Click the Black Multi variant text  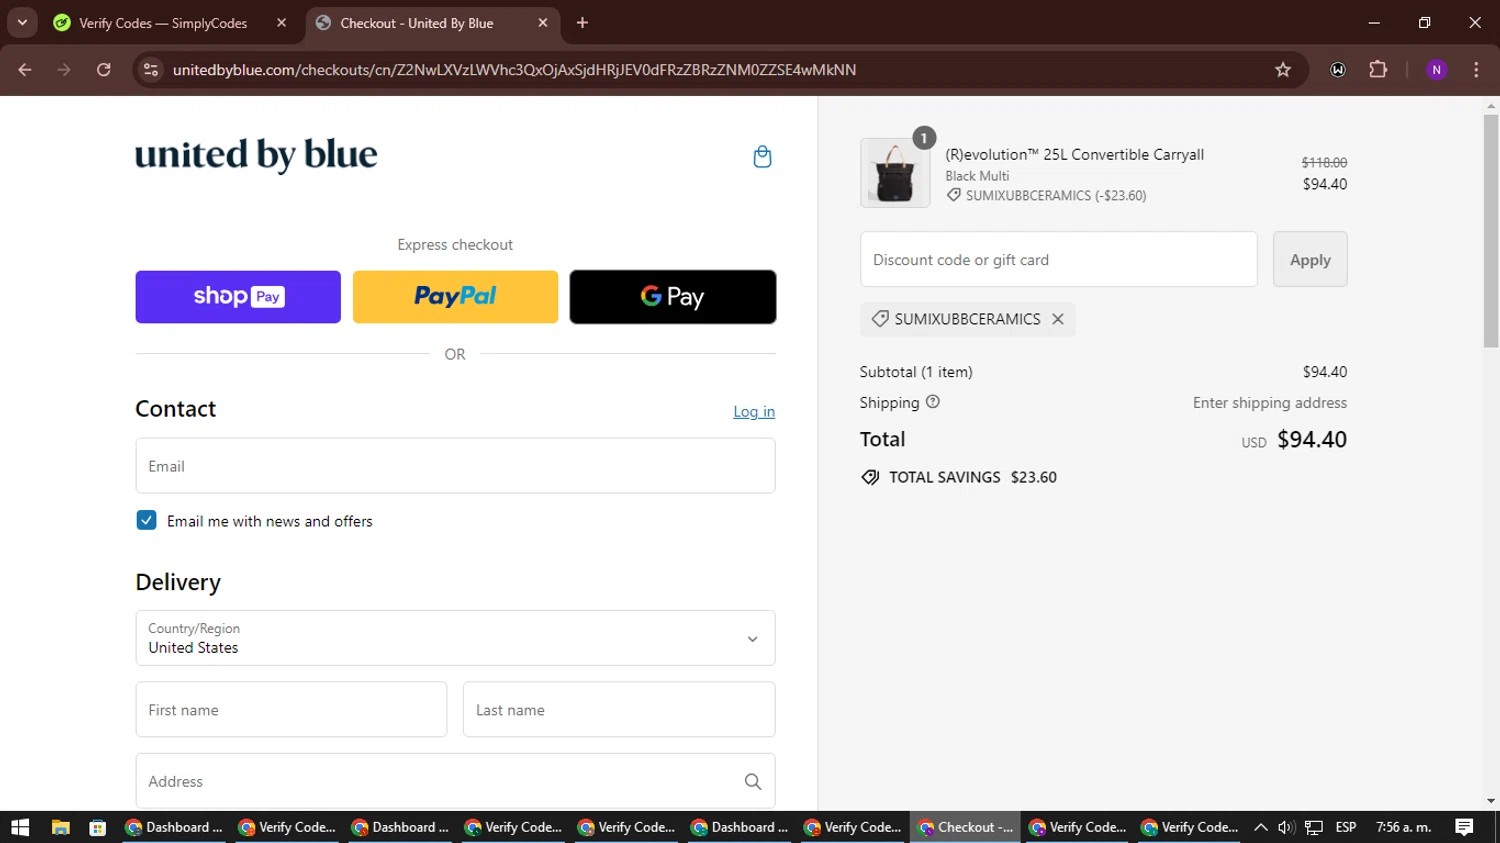977,176
